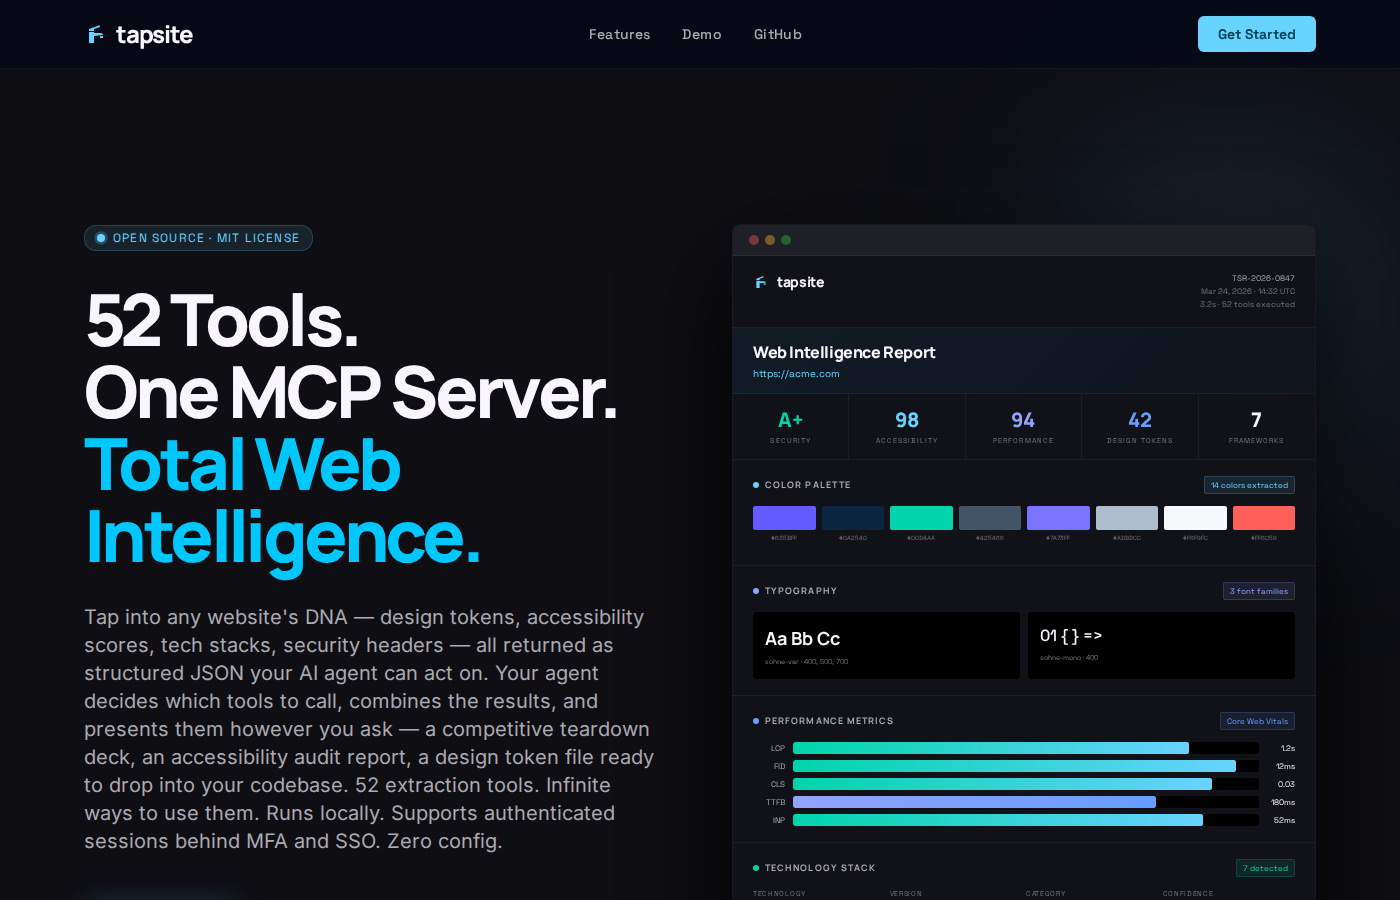The width and height of the screenshot is (1400, 900).
Task: Click the Core Web Vitals badge
Action: (x=1257, y=721)
